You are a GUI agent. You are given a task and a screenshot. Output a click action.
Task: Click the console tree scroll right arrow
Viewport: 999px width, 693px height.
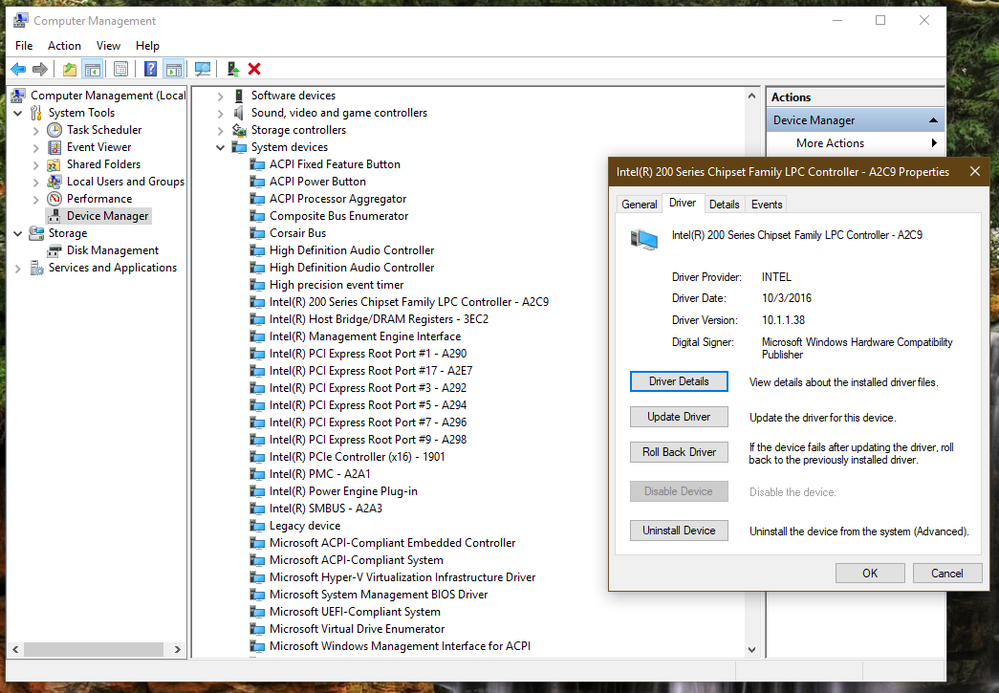[x=178, y=650]
